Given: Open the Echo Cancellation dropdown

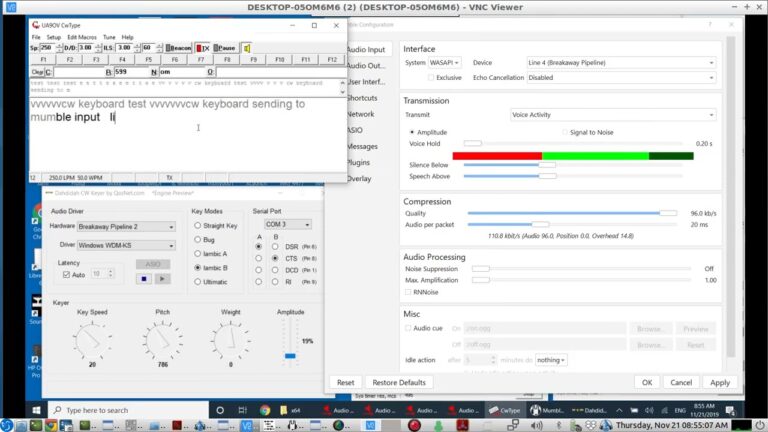Looking at the screenshot, I should (621, 77).
